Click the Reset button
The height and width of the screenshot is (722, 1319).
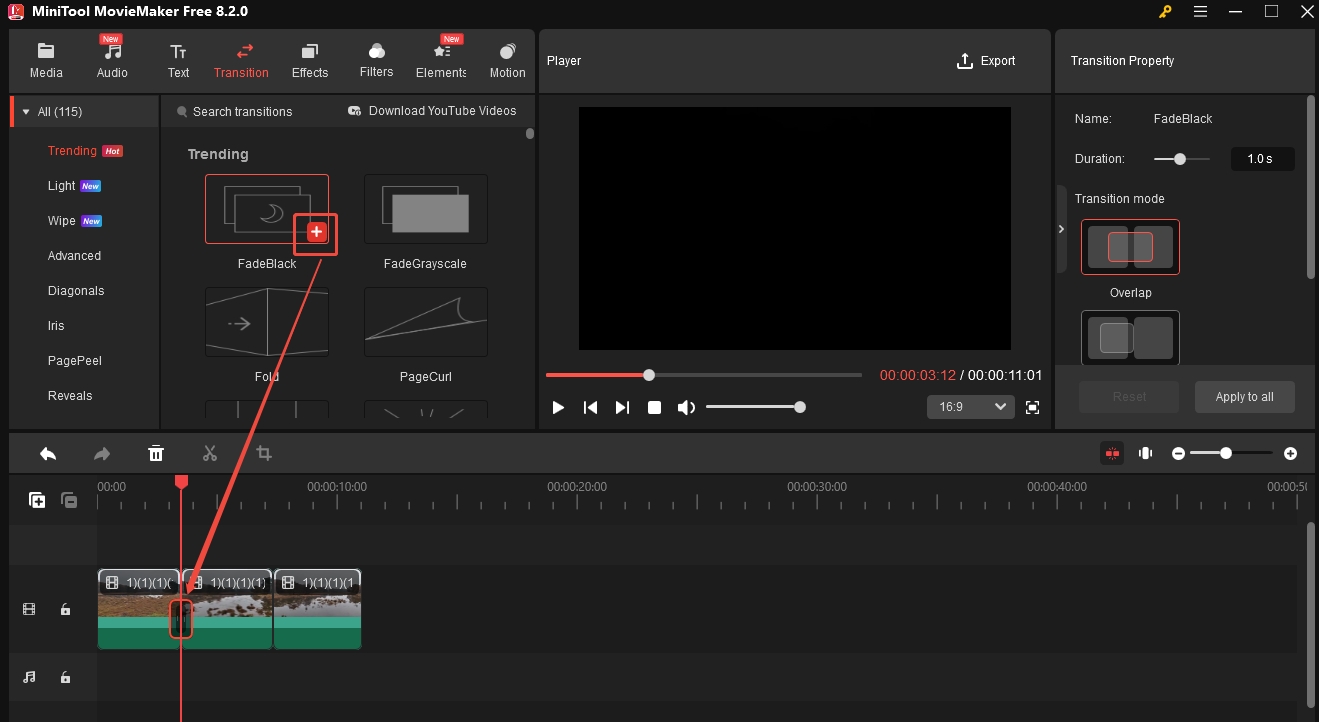(x=1129, y=397)
